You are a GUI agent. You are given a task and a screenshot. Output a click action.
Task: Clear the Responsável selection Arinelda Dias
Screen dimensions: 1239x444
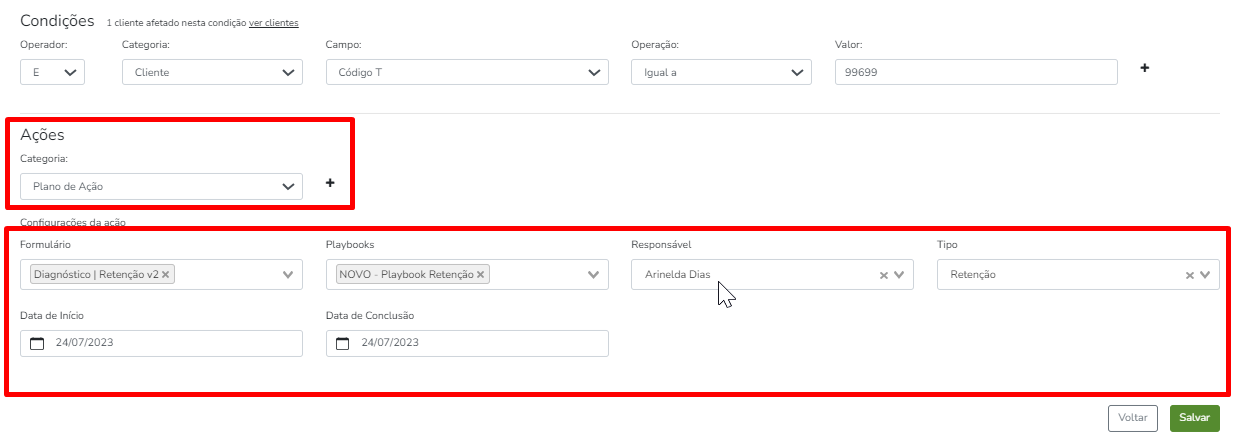pos(884,276)
